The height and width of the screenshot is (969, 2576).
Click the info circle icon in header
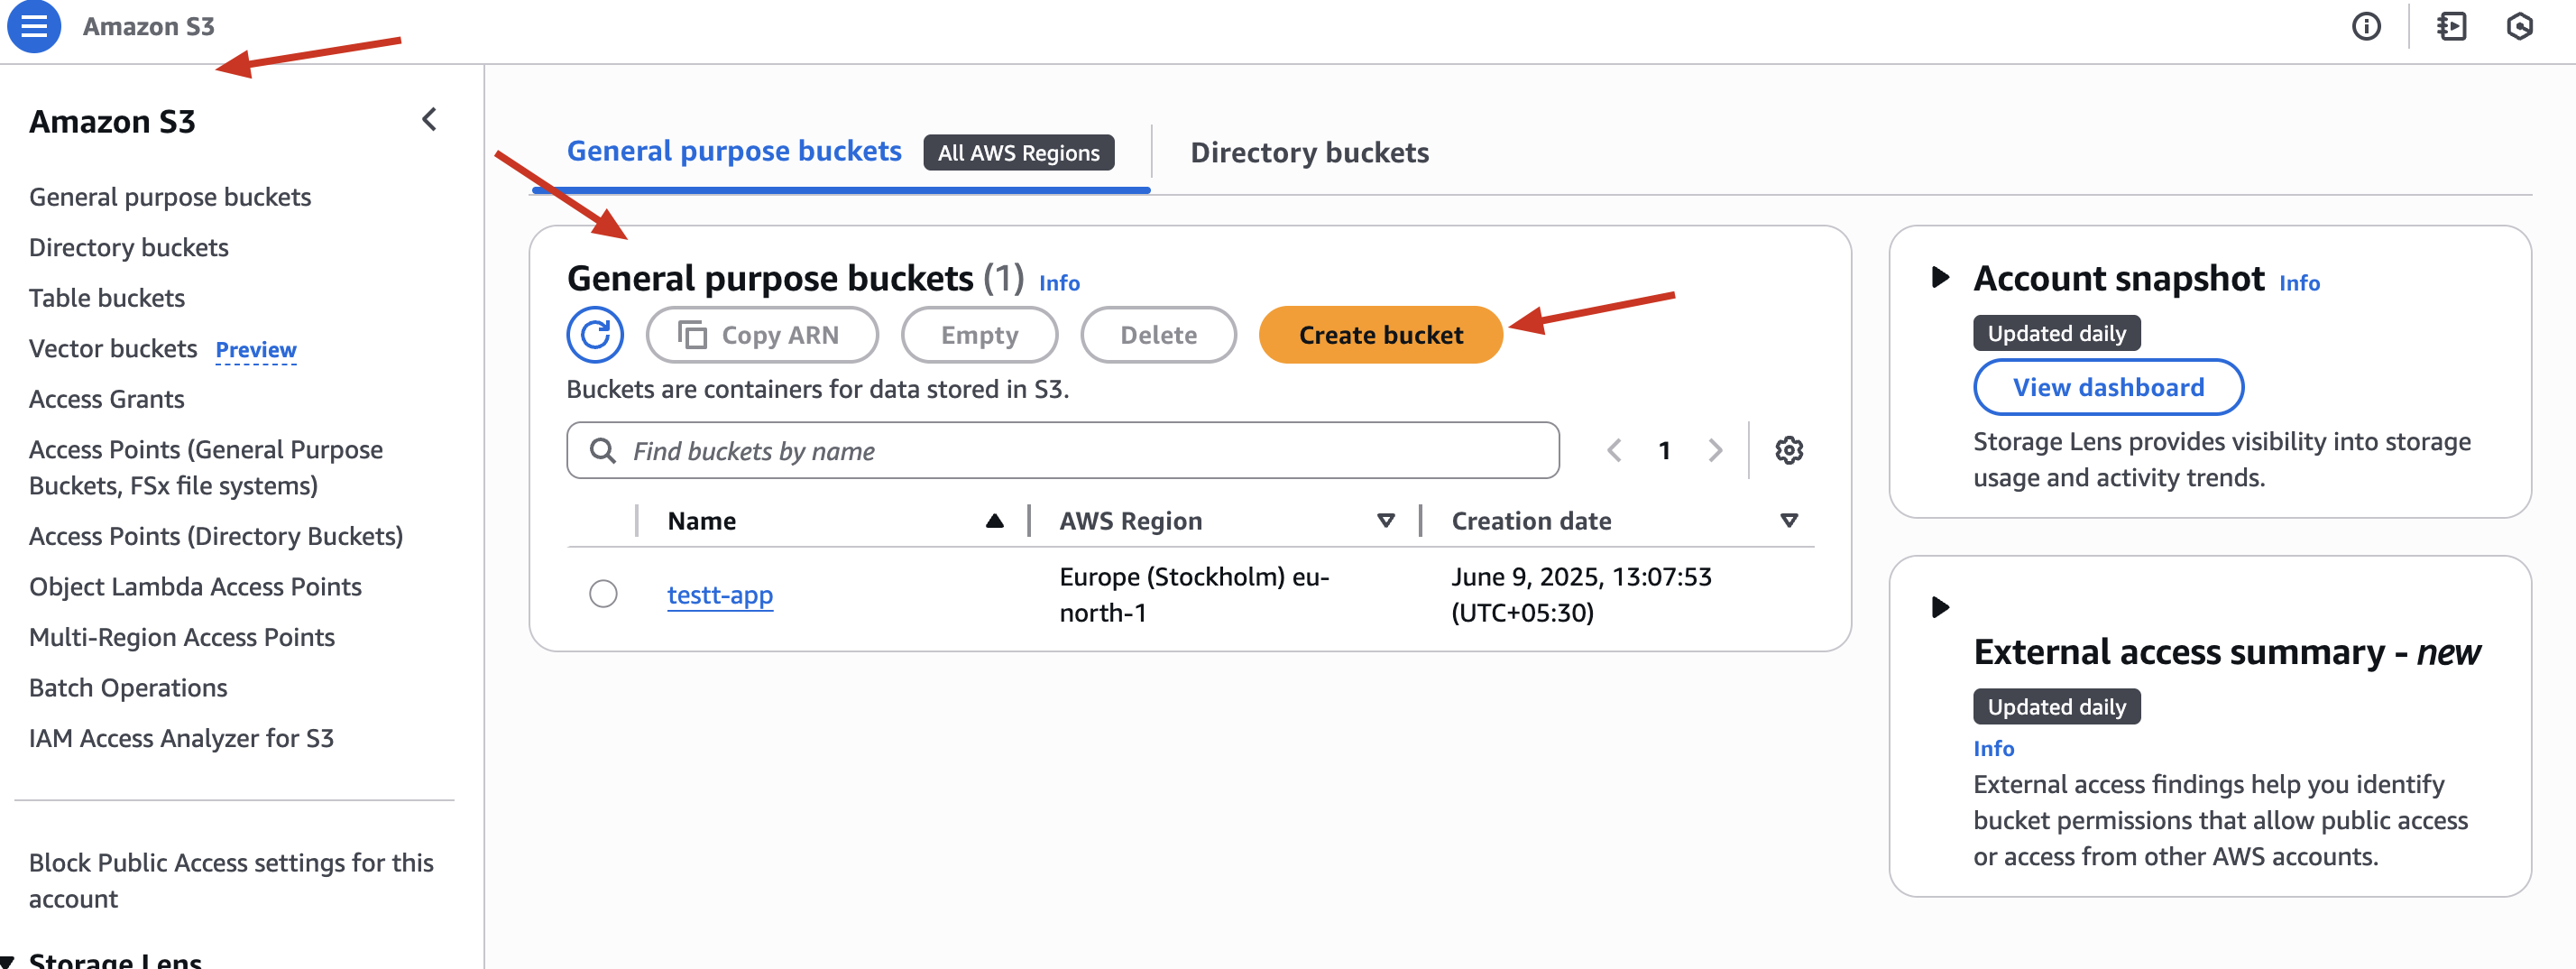[x=2366, y=26]
